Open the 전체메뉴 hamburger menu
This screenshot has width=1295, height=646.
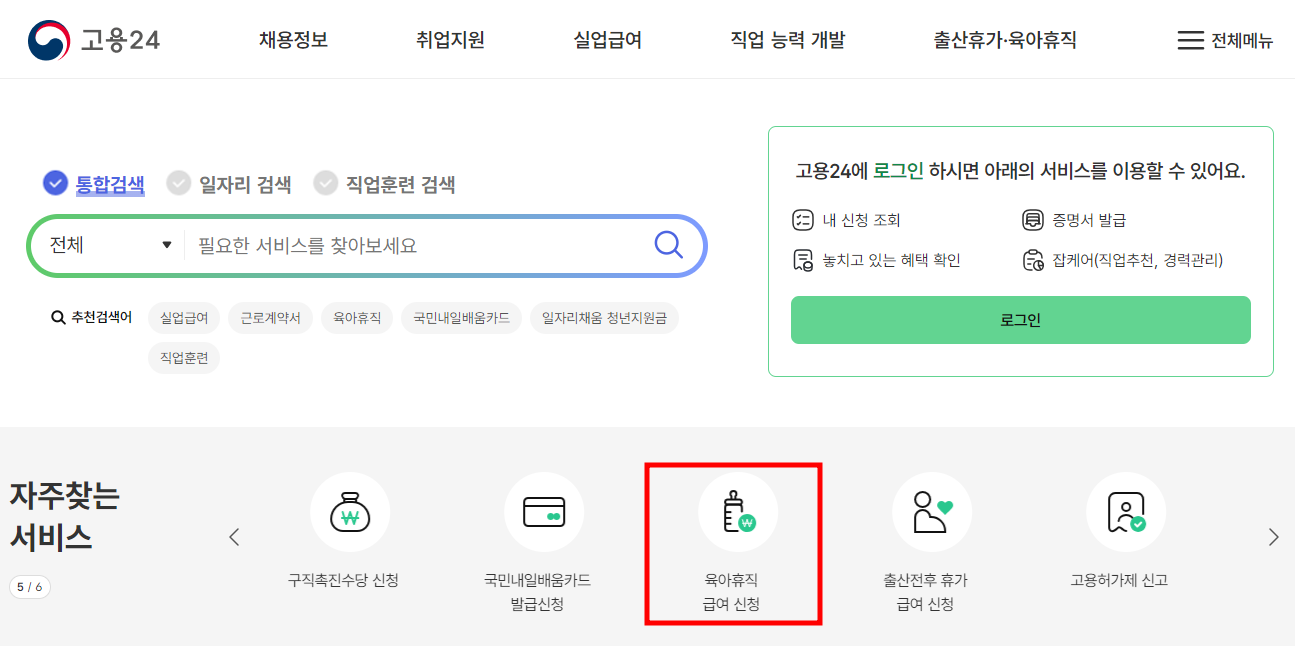coord(1225,40)
